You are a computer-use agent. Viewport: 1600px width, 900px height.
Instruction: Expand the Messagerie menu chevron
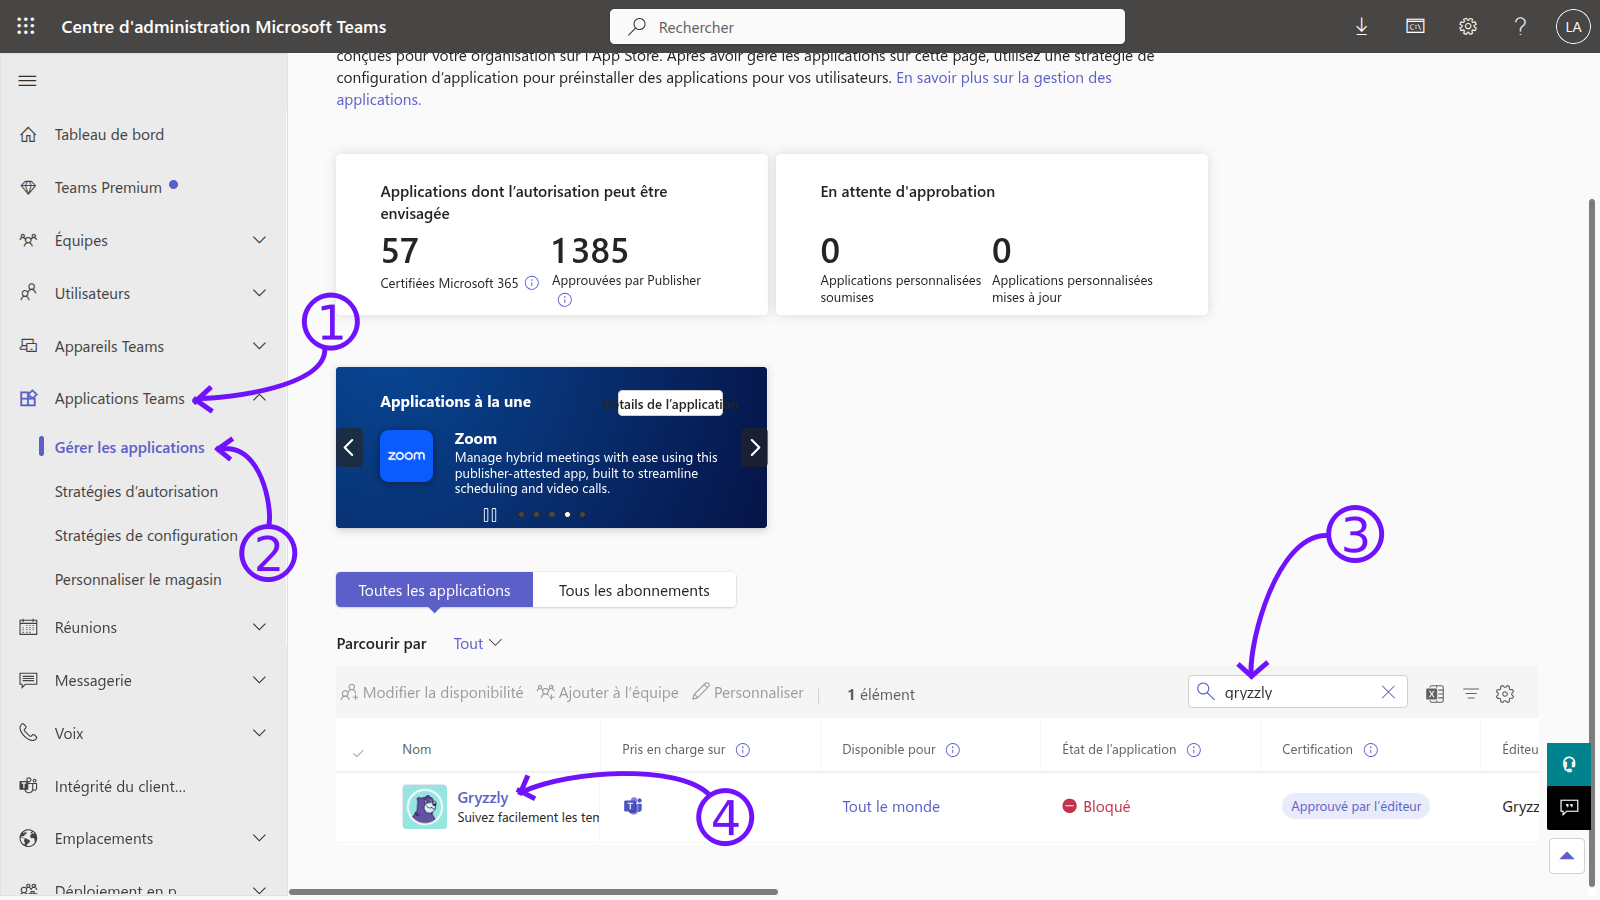(260, 680)
